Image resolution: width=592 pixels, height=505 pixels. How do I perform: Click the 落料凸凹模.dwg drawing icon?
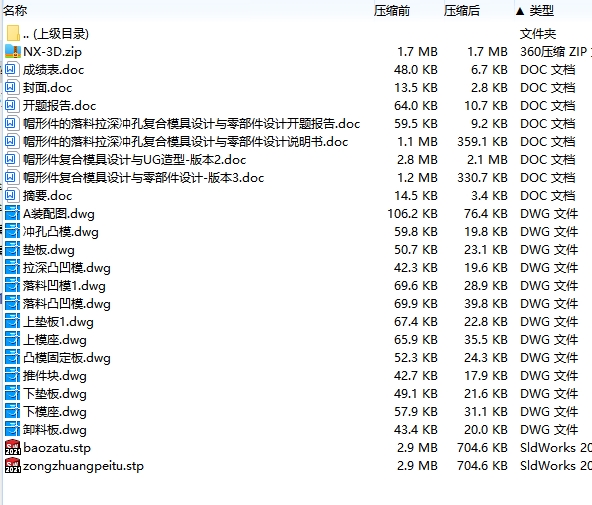click(12, 303)
